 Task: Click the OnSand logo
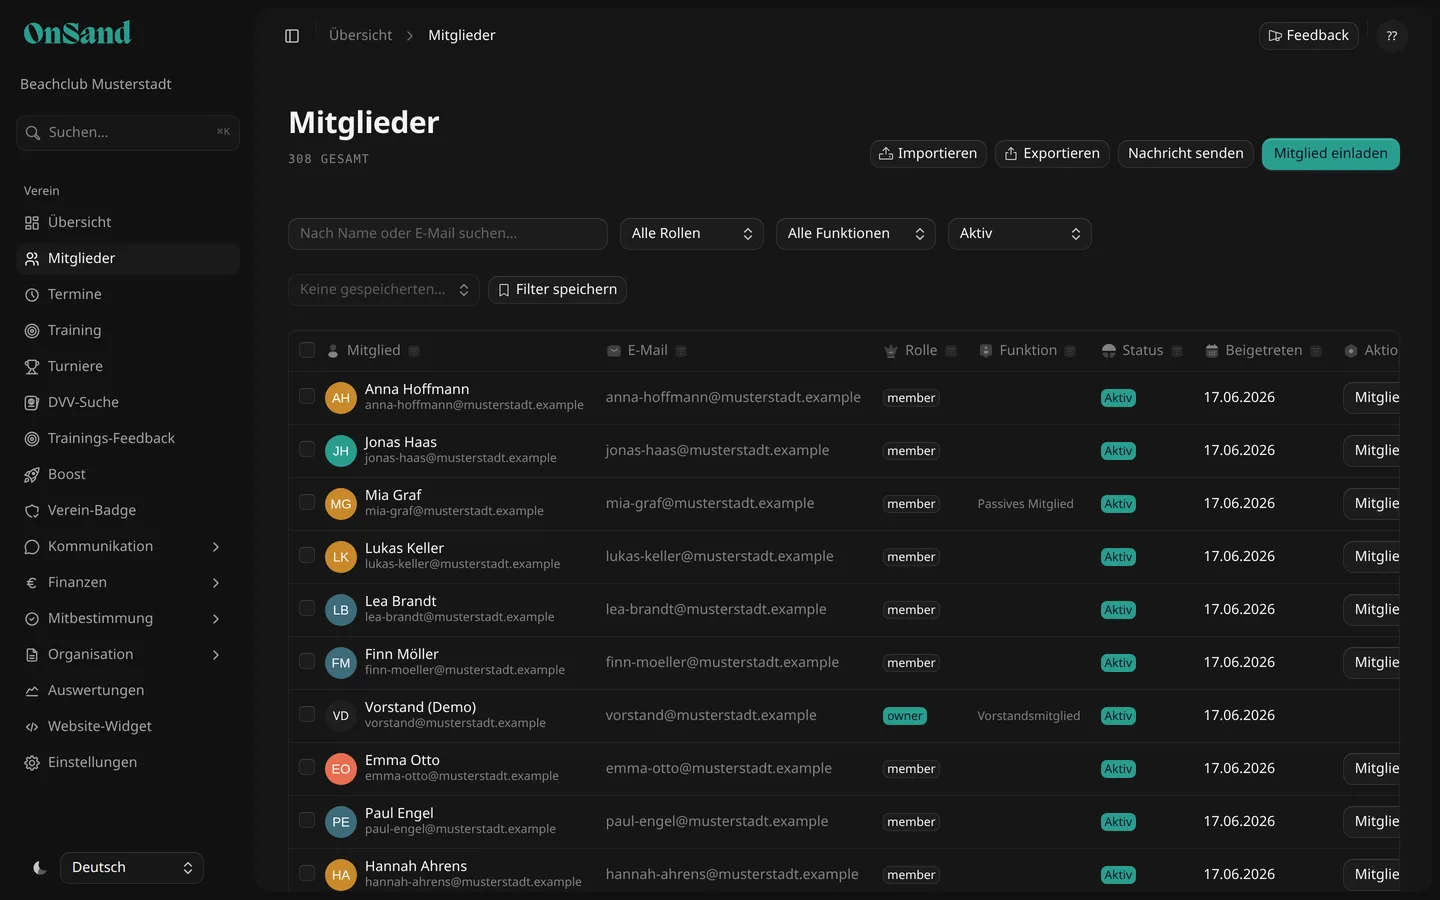coord(77,33)
